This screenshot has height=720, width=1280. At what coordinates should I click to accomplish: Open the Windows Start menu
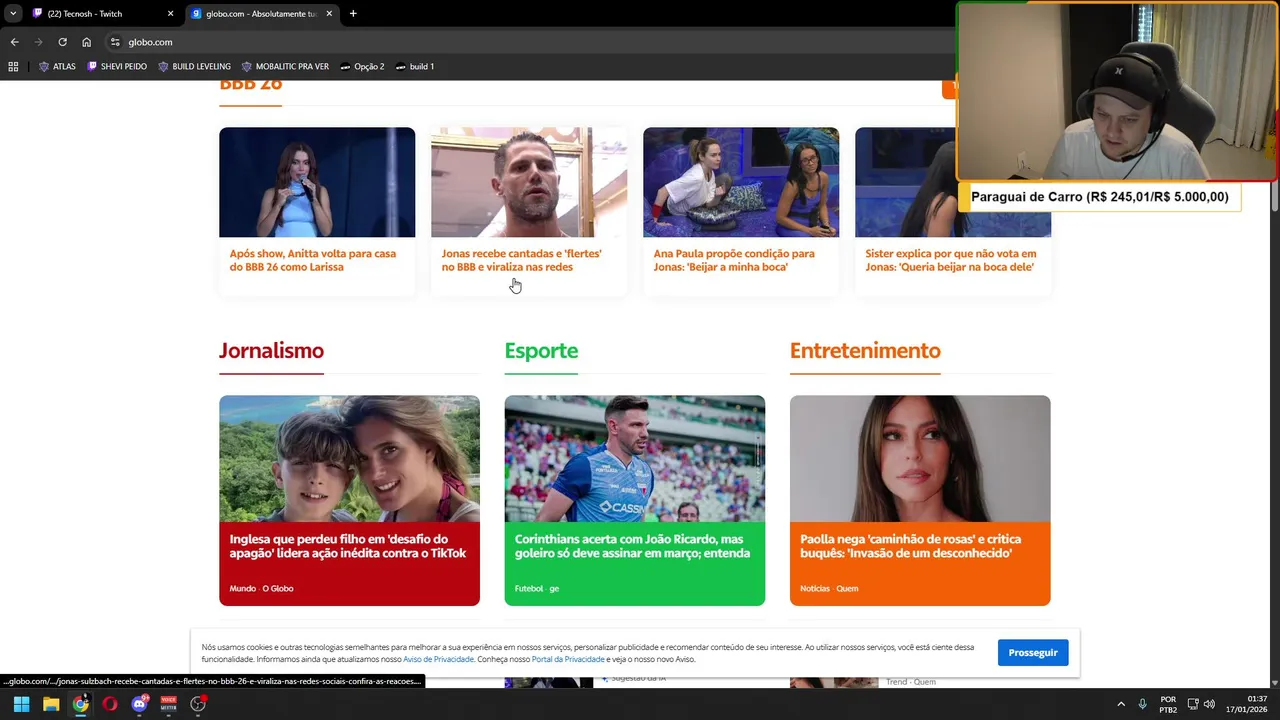(21, 704)
